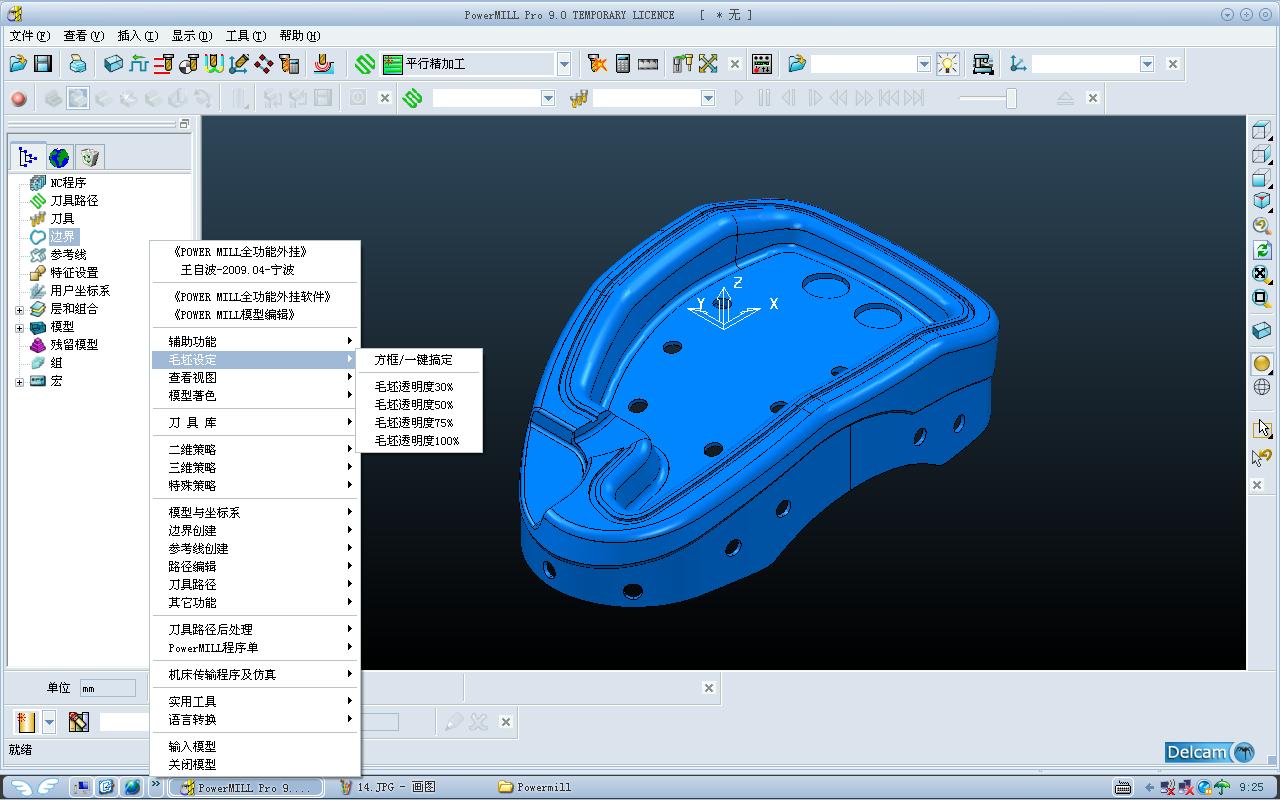Open the 查看 menu
The image size is (1280, 800).
83,36
